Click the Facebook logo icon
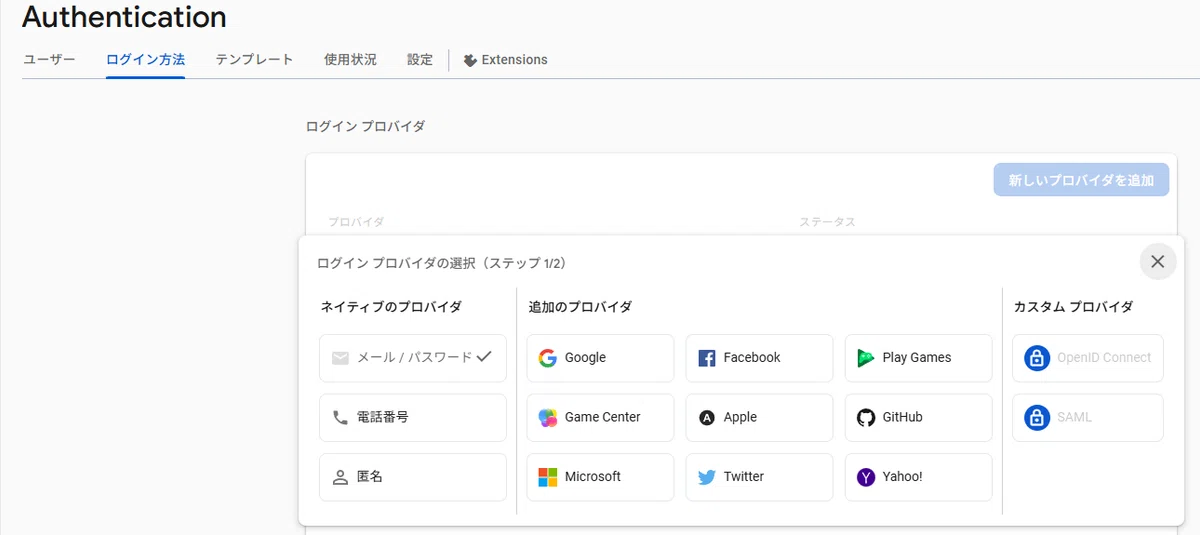 coord(707,358)
